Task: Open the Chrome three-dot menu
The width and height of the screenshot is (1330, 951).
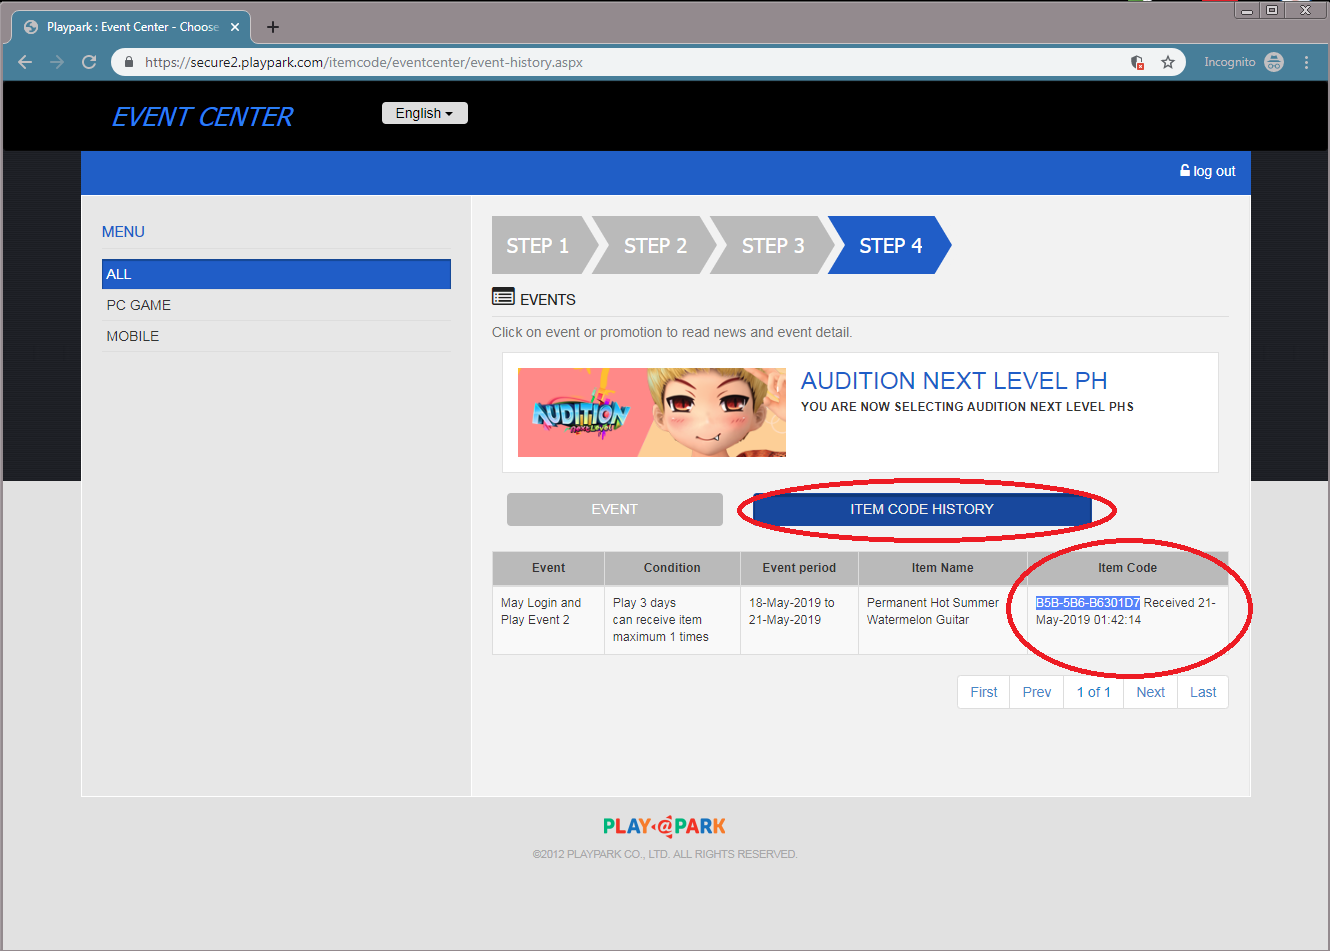Action: [x=1306, y=62]
